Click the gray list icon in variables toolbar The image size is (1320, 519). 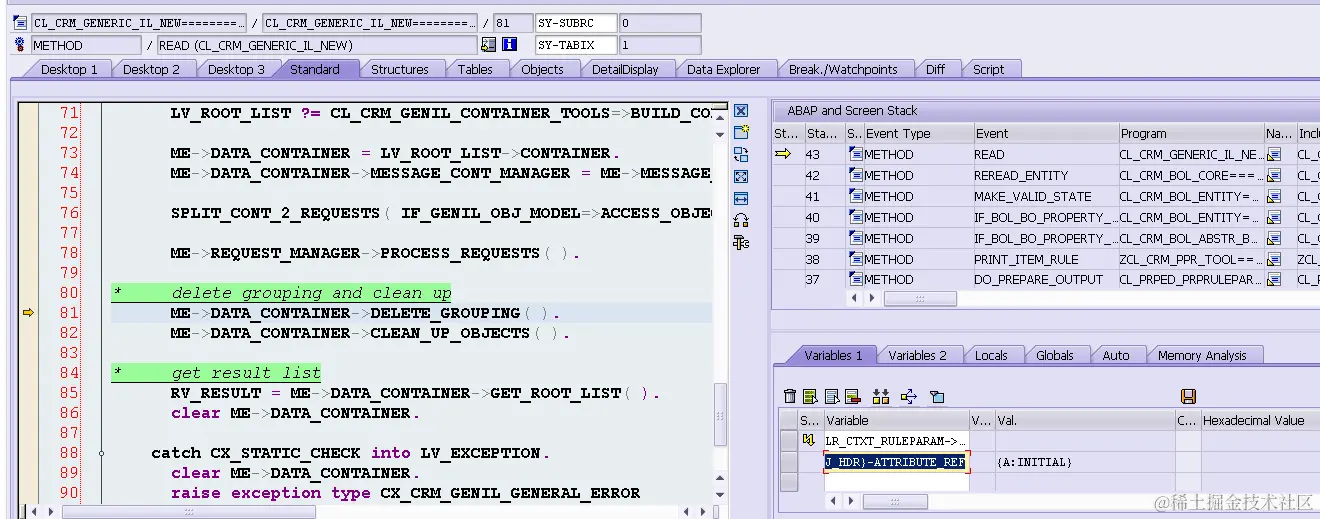click(x=832, y=397)
